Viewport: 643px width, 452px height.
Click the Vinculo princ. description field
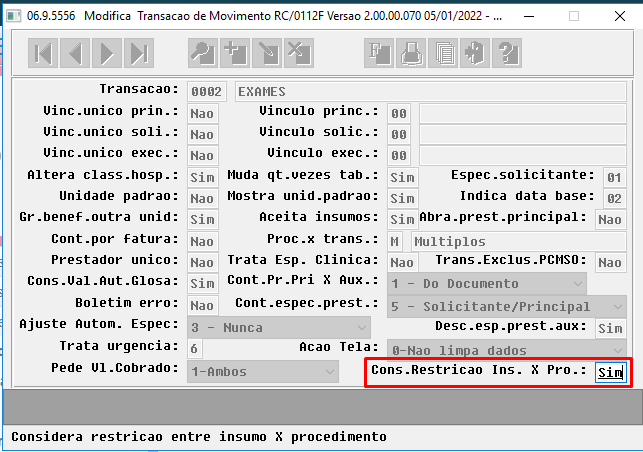tap(523, 114)
